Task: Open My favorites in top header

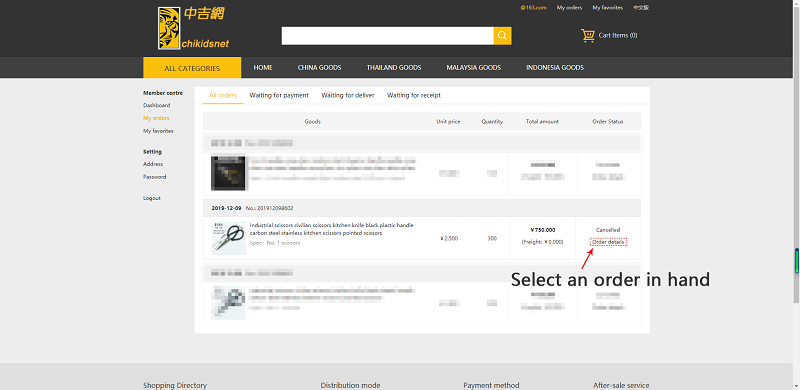Action: point(607,8)
